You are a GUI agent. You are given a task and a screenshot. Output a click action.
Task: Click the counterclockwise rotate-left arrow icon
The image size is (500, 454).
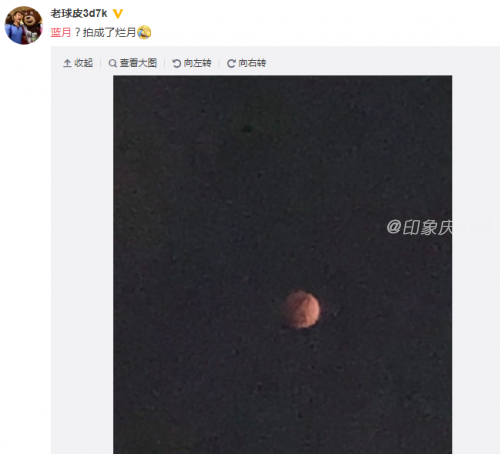(176, 63)
